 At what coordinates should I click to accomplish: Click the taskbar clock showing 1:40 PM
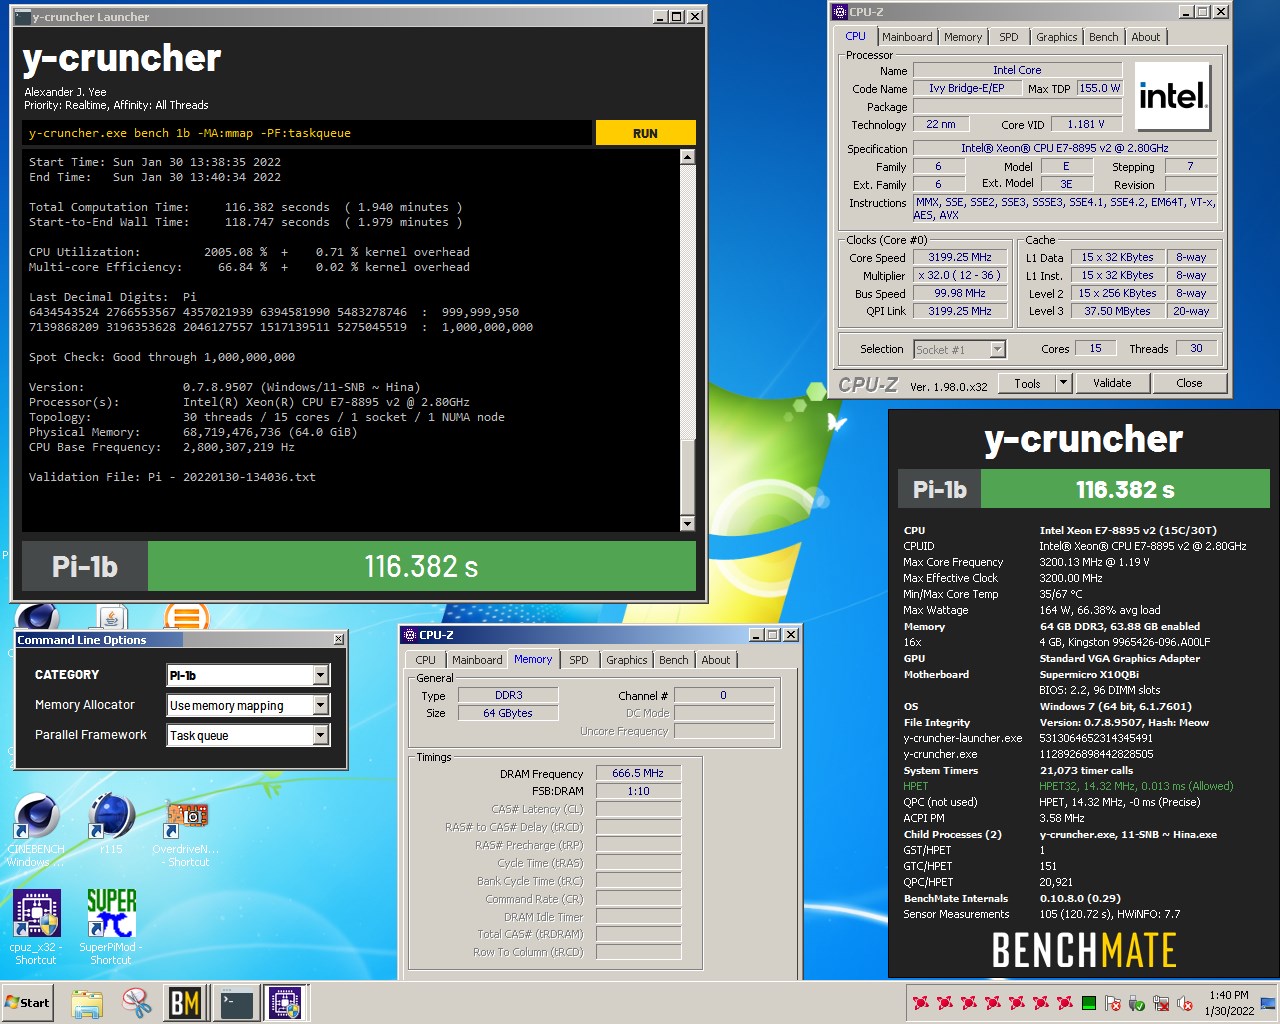pos(1229,1003)
